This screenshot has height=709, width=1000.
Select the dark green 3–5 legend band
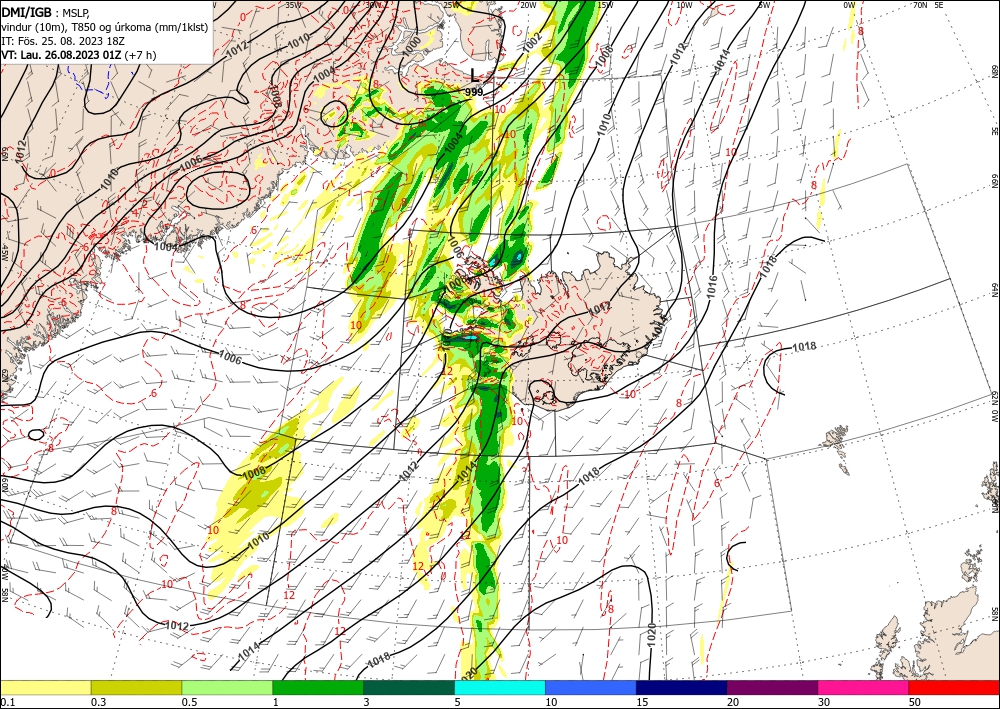click(x=409, y=687)
